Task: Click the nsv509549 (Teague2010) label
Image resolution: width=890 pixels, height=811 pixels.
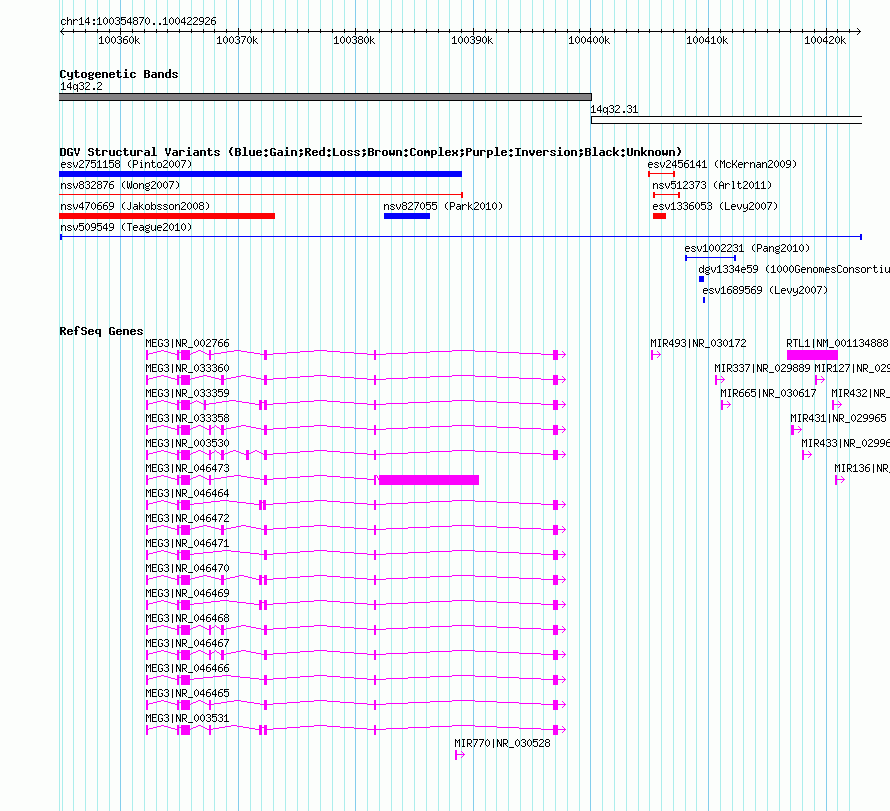Action: click(126, 228)
